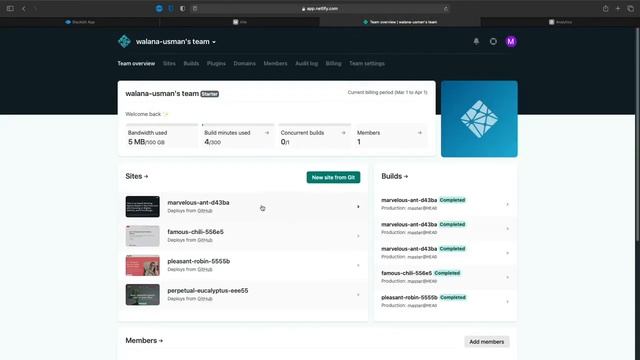Open chevron of famous-chili-556e5 build
Screen dimensions: 640x360
point(507,277)
